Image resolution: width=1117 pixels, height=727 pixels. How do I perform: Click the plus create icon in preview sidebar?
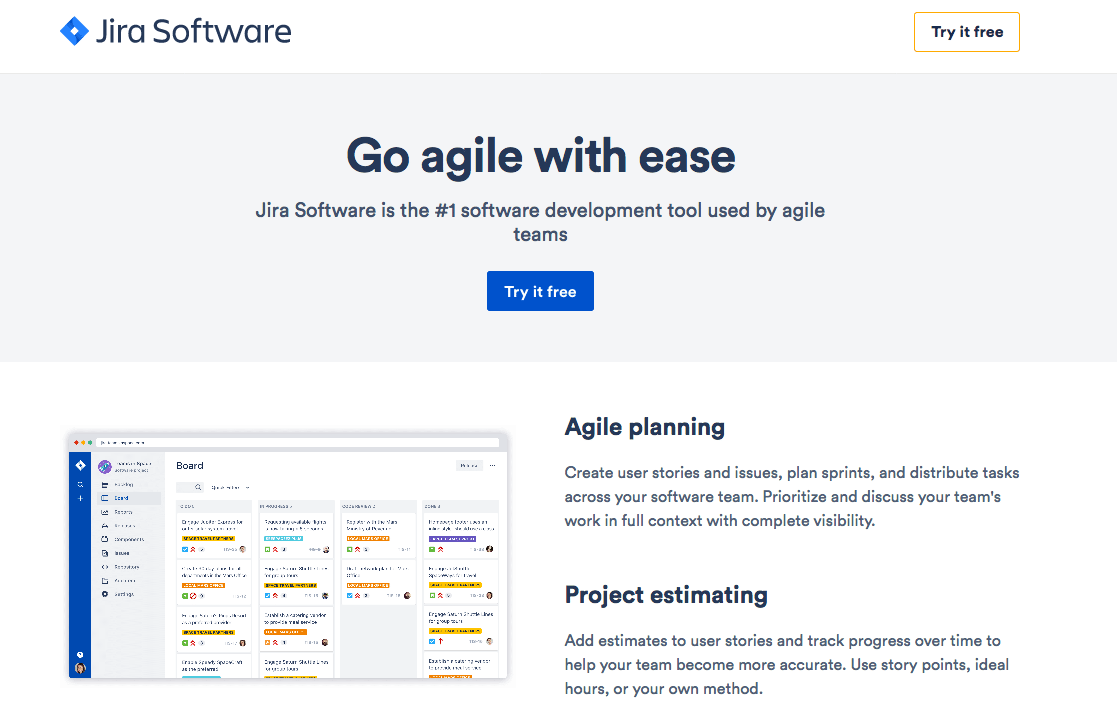tap(80, 498)
